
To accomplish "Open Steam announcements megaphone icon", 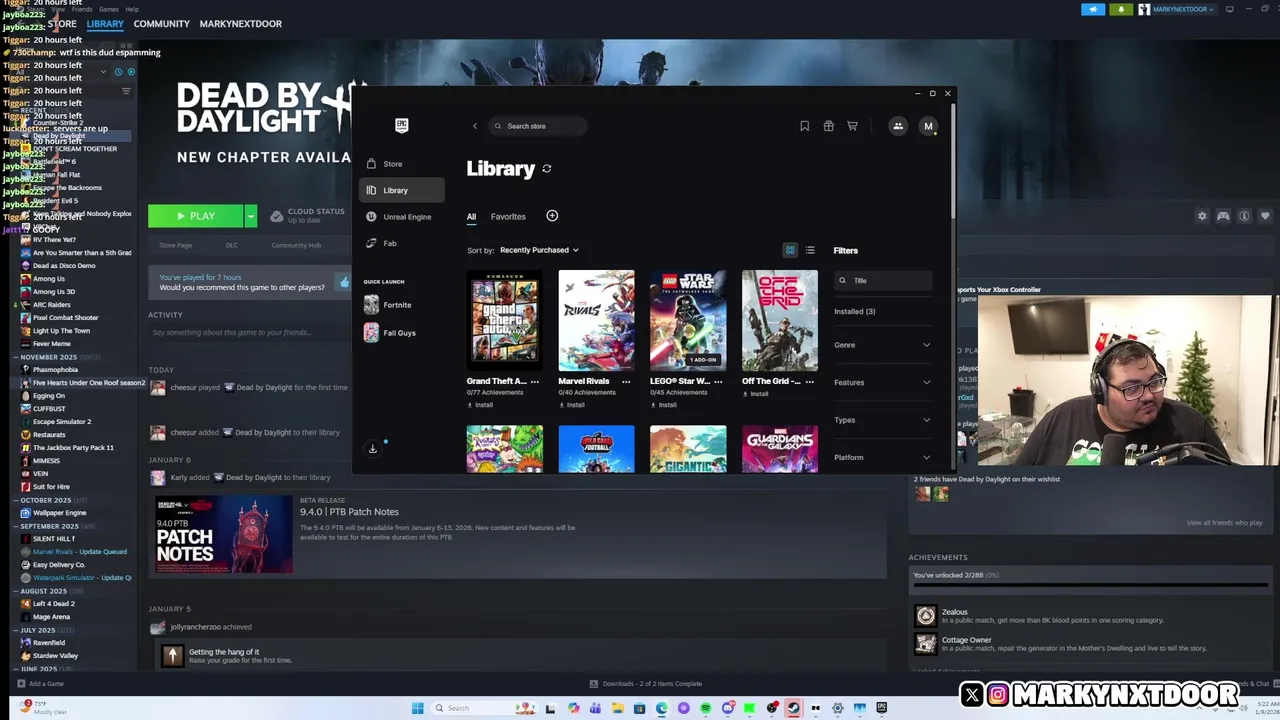I will (1093, 9).
